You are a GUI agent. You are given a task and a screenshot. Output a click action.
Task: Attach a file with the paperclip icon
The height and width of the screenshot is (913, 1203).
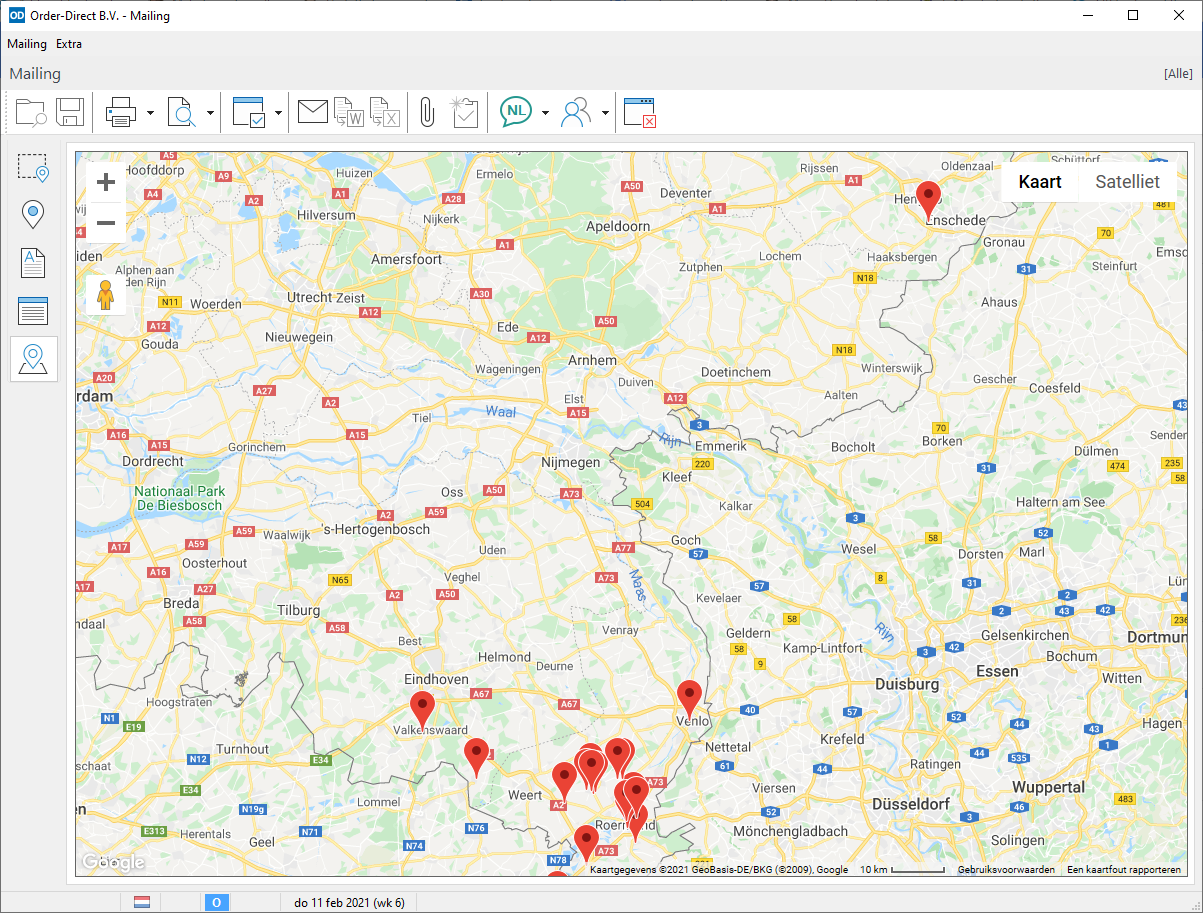[427, 112]
